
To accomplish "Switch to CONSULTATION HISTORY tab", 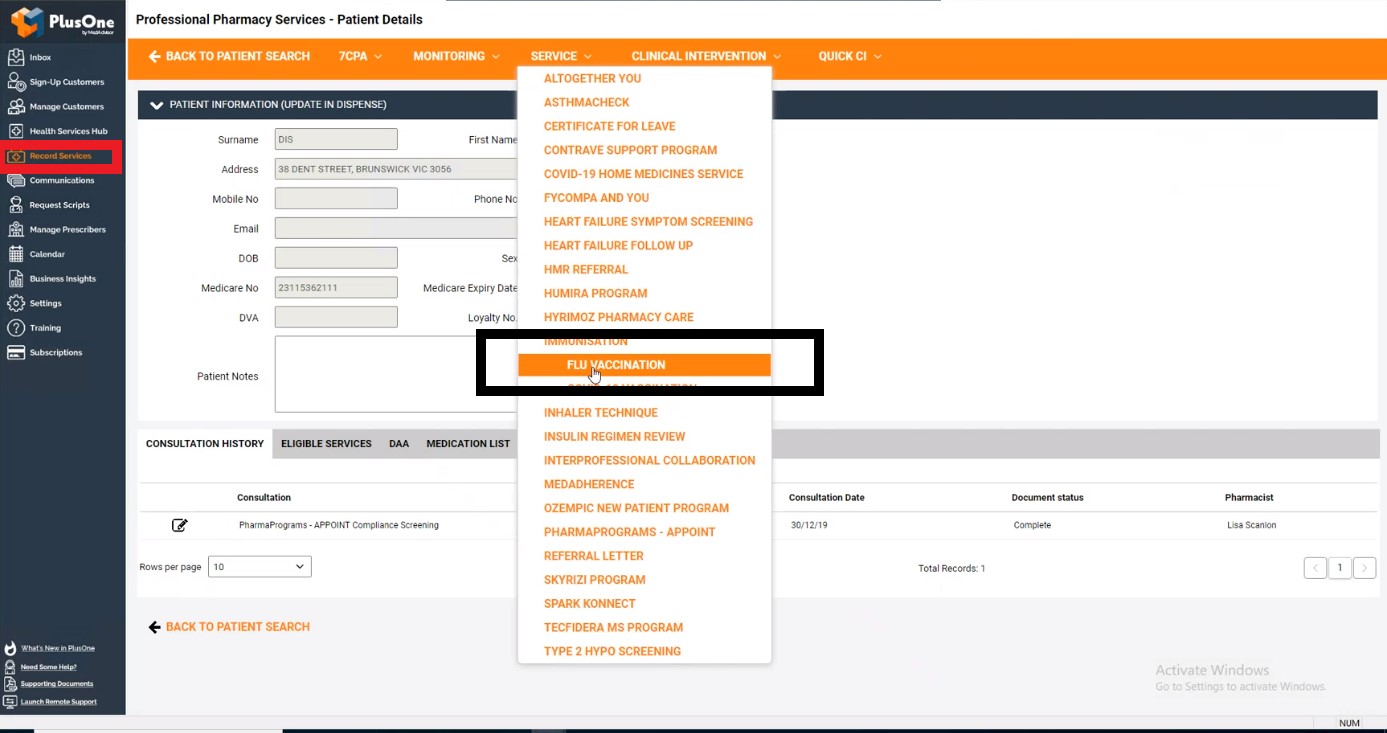I will click(205, 444).
